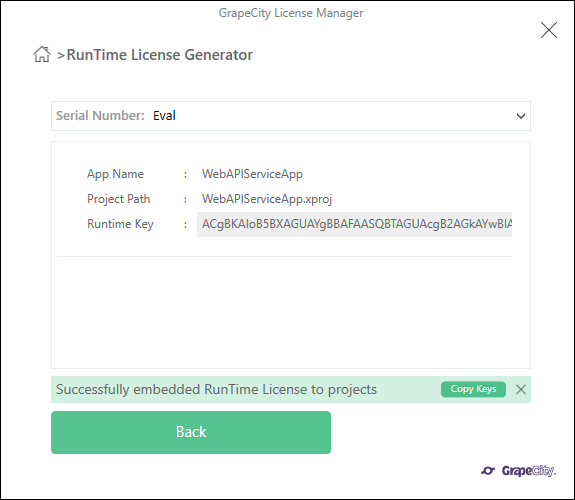Click the GrapeCity logo swirl icon
The width and height of the screenshot is (575, 500).
tap(488, 470)
